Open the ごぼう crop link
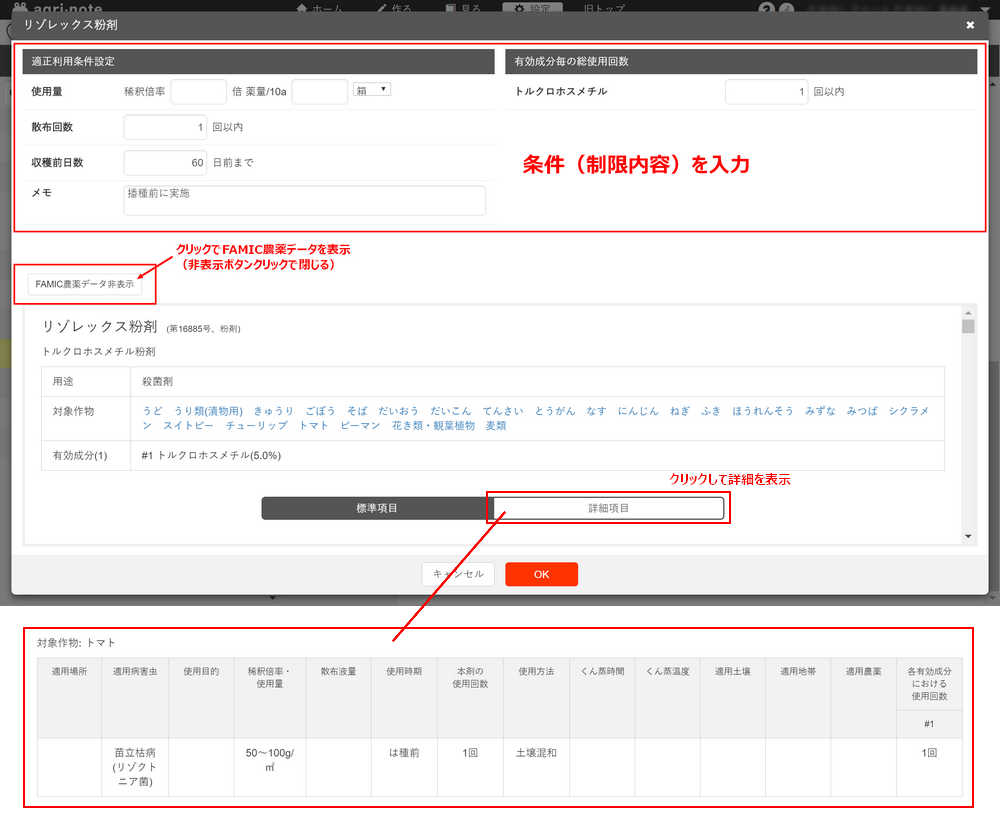The height and width of the screenshot is (829, 1000). tap(320, 411)
